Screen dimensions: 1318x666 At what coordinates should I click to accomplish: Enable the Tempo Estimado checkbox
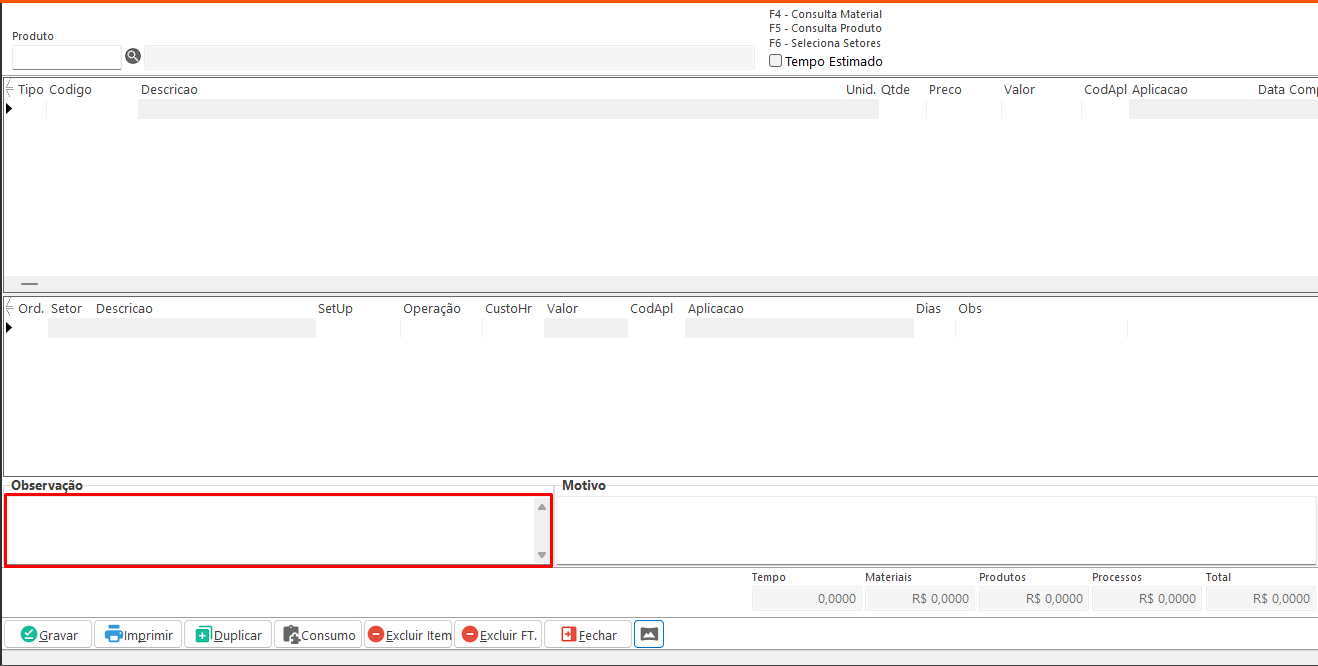776,61
